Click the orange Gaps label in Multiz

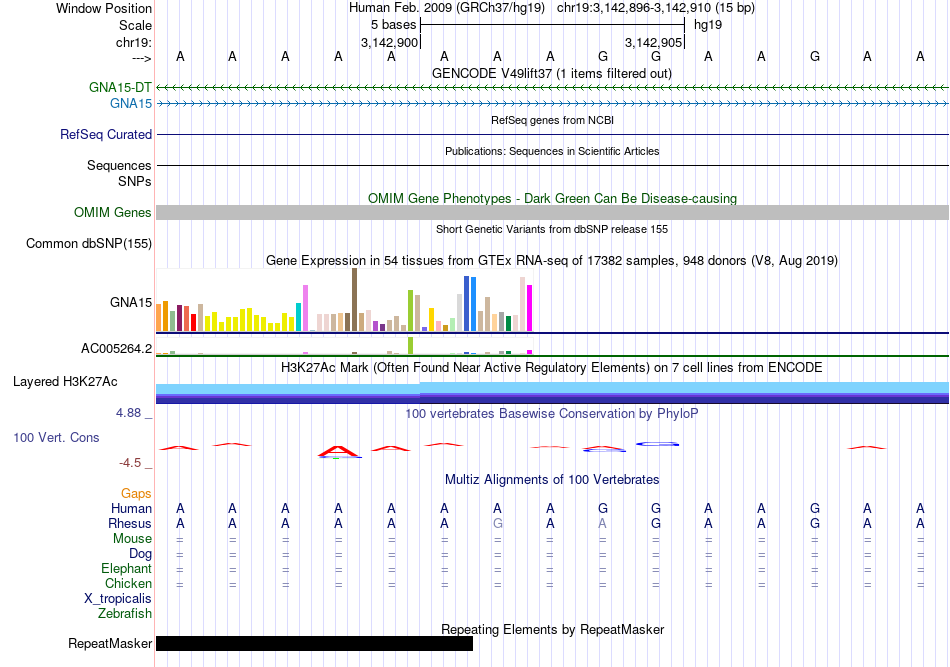136,494
